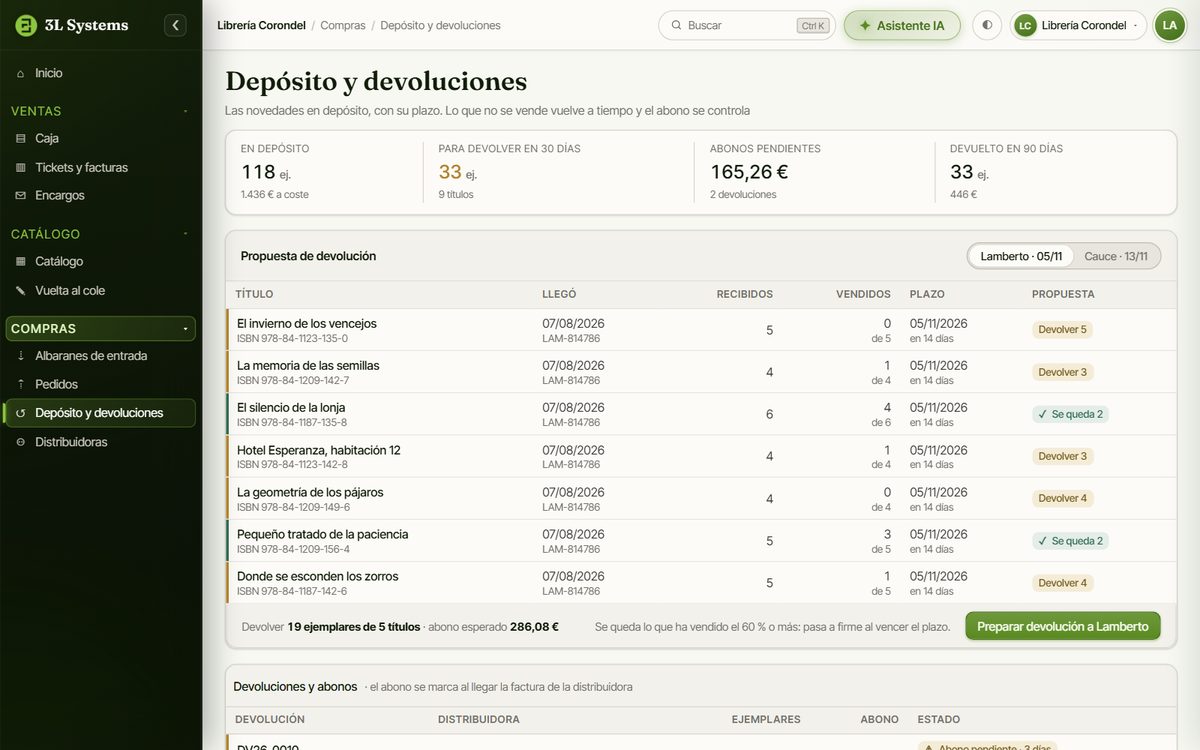Select the title Hotel Esperanza, habitación 12
1200x750 pixels.
point(319,450)
